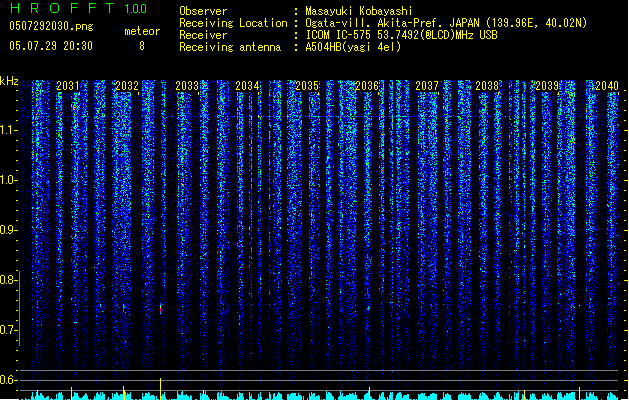Click the 2036 time marker

click(x=367, y=86)
